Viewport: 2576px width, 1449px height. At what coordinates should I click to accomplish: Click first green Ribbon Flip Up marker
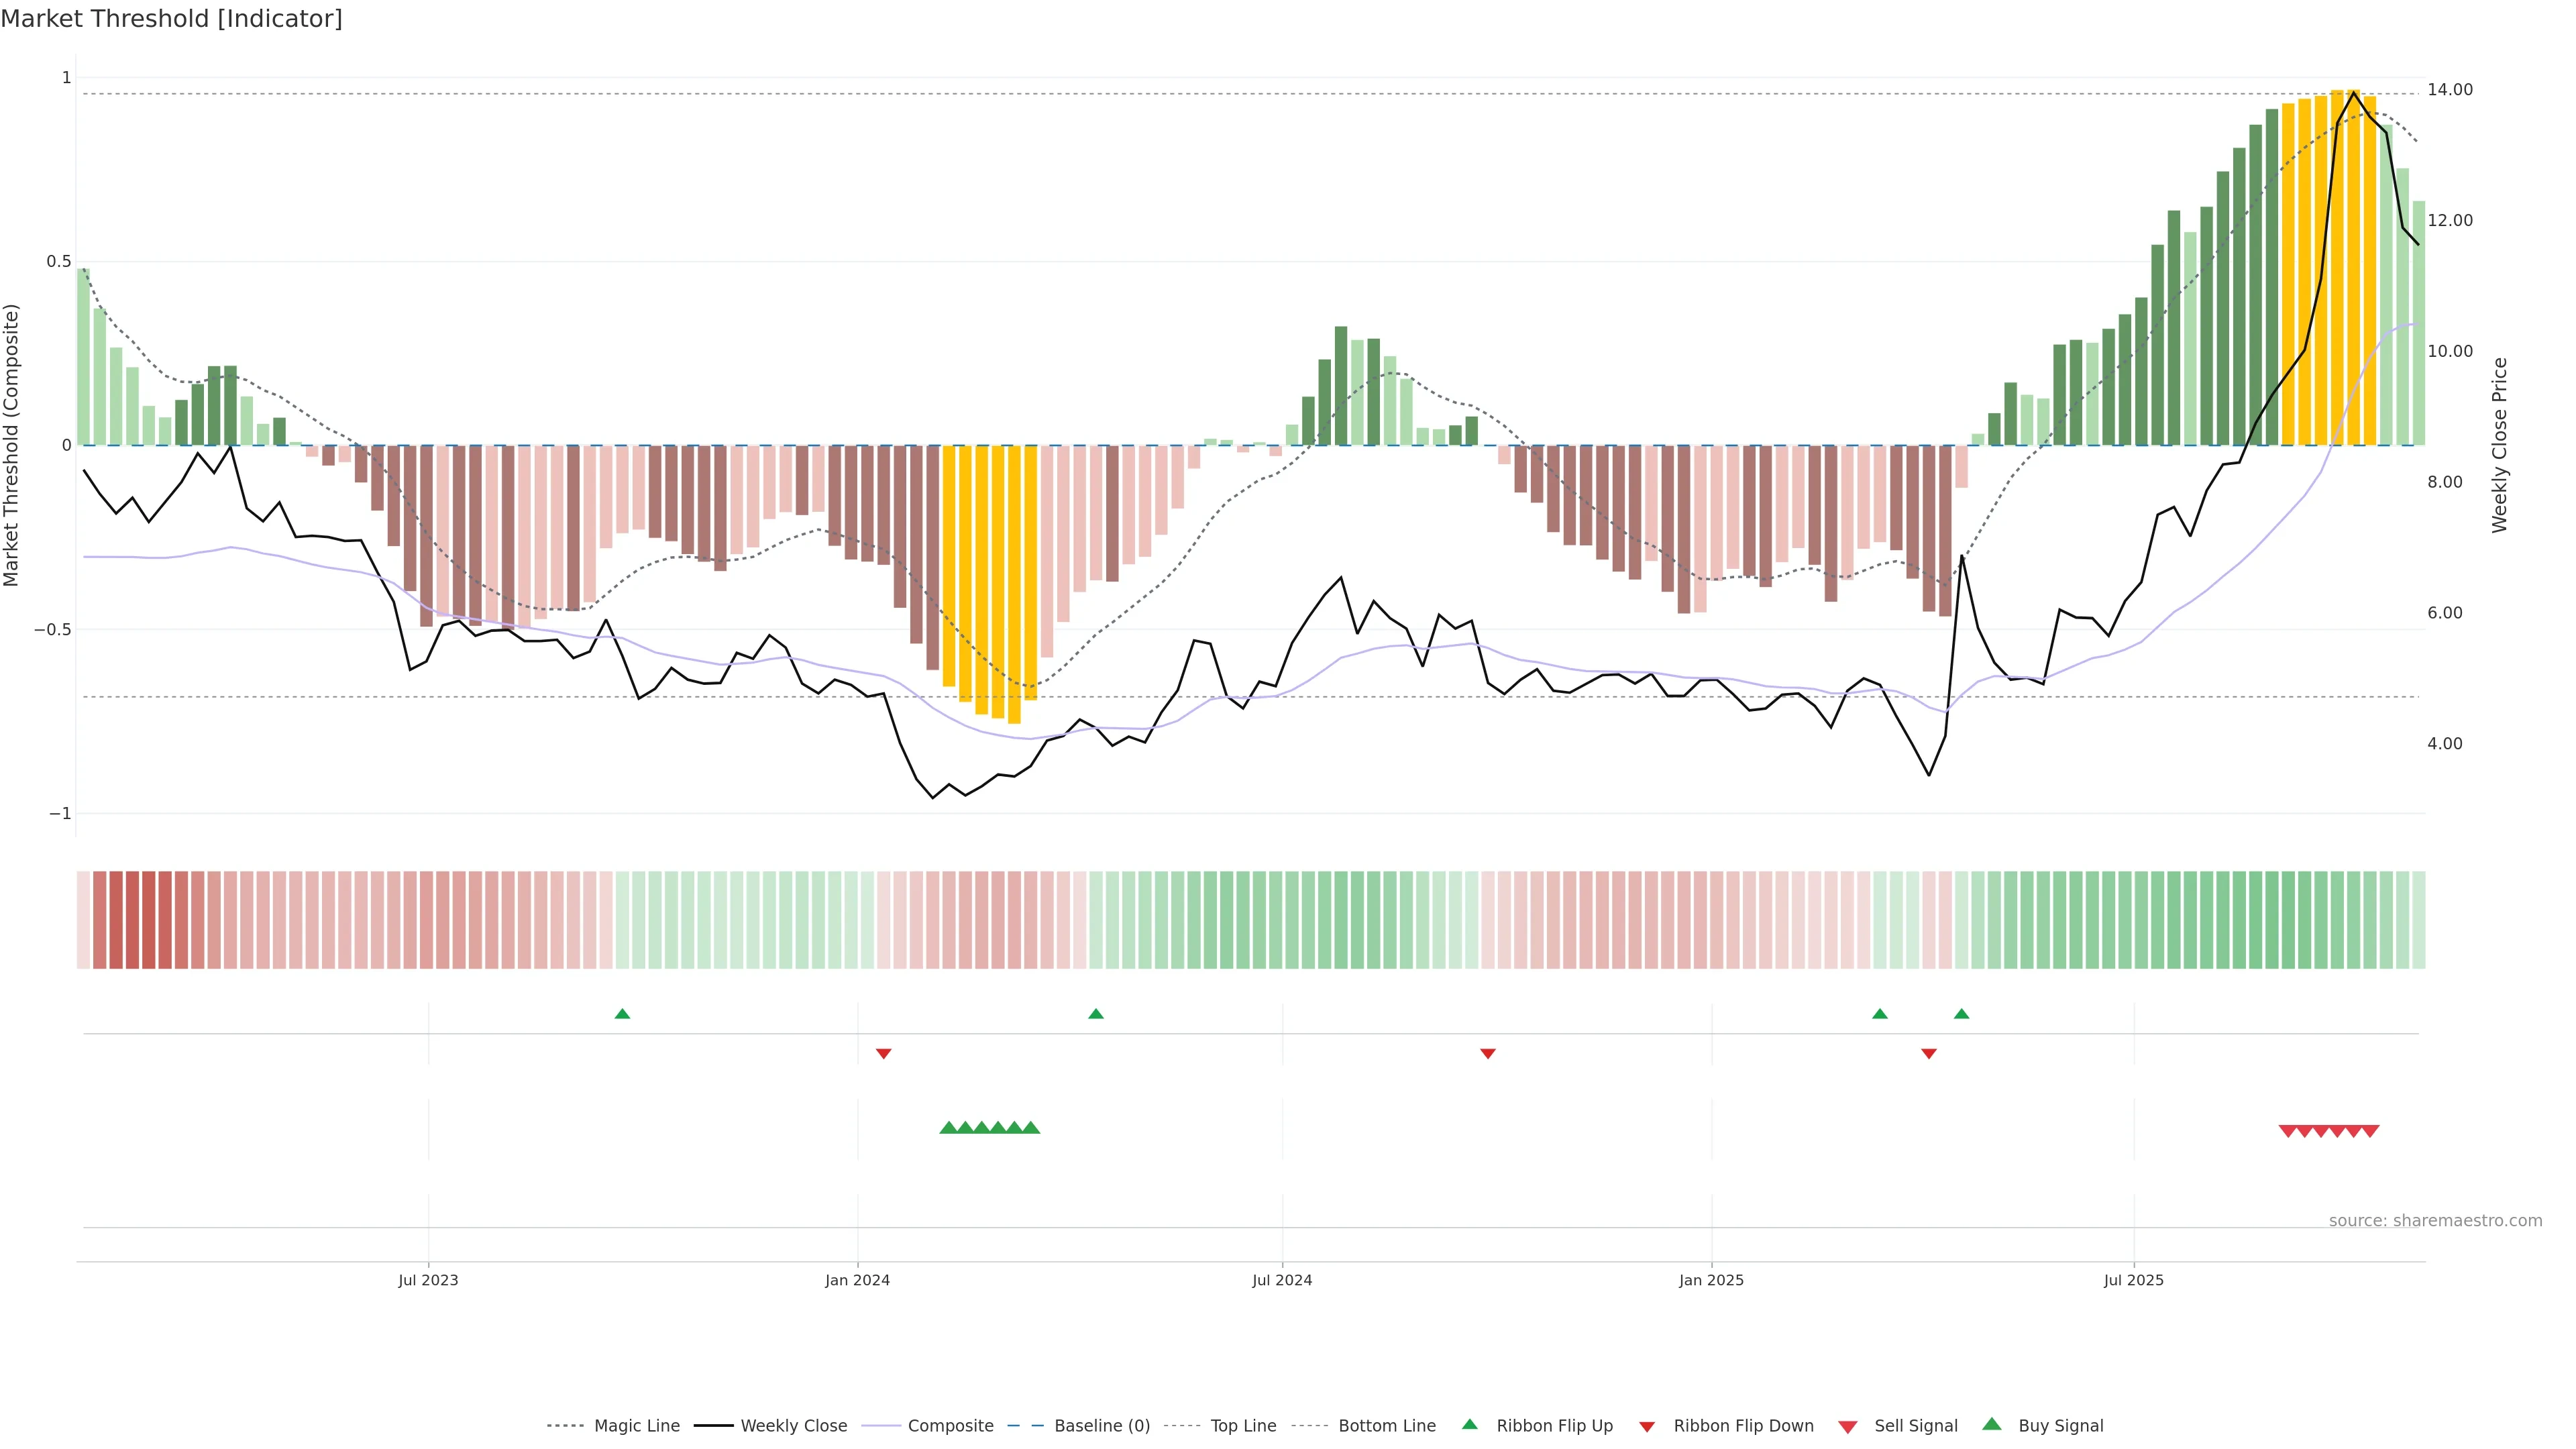[x=622, y=1014]
